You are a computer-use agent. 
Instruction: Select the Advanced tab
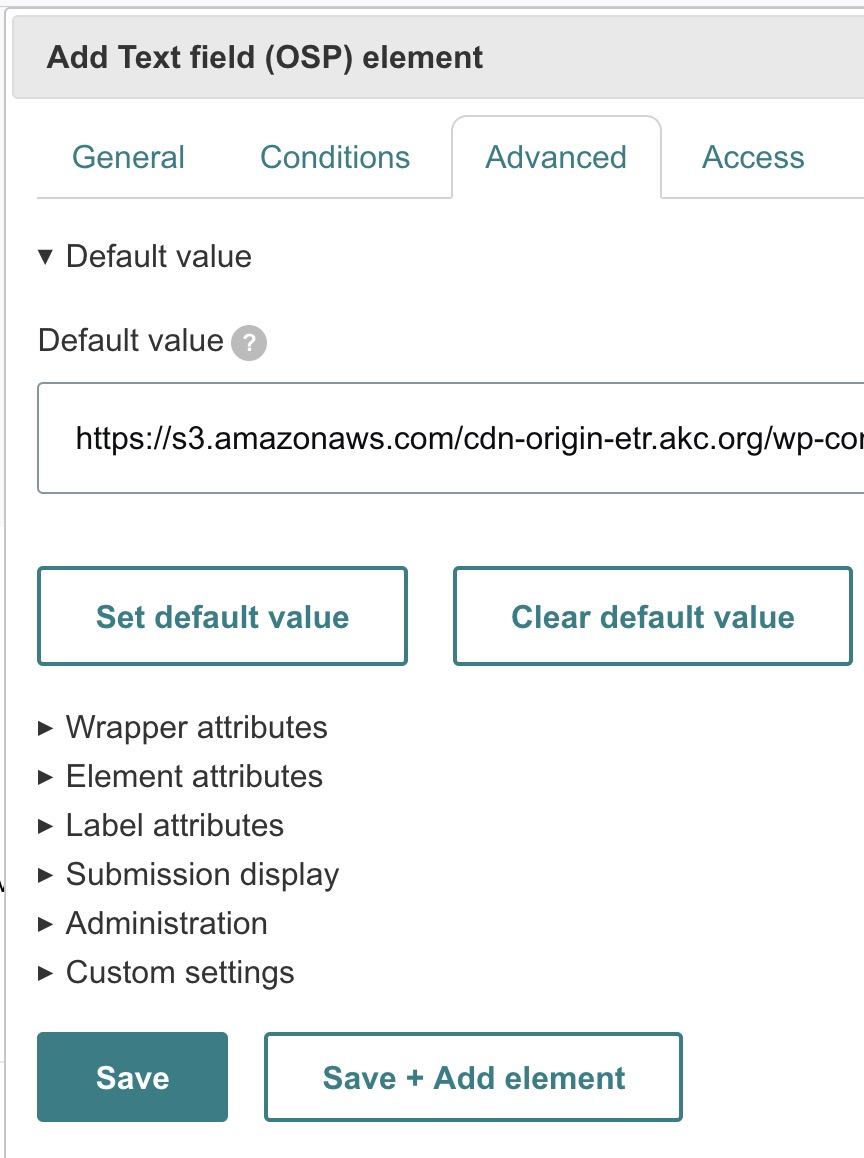556,157
